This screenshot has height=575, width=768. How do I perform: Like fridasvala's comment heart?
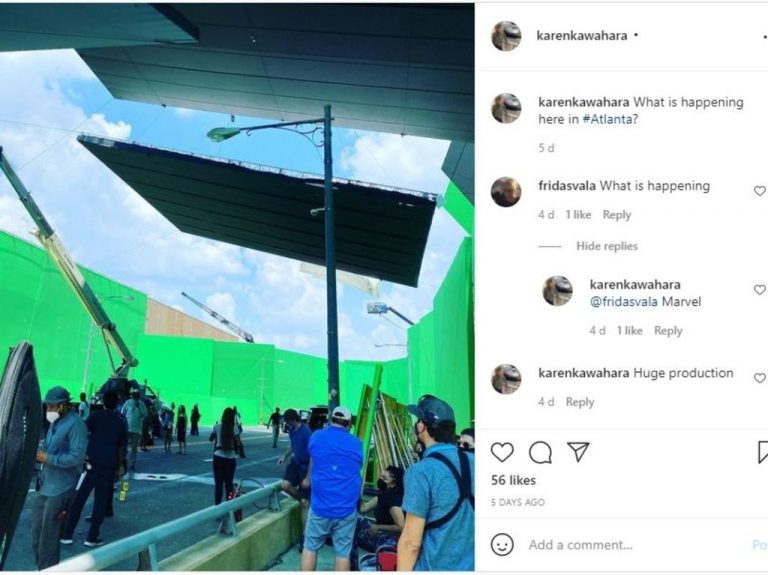pos(760,191)
